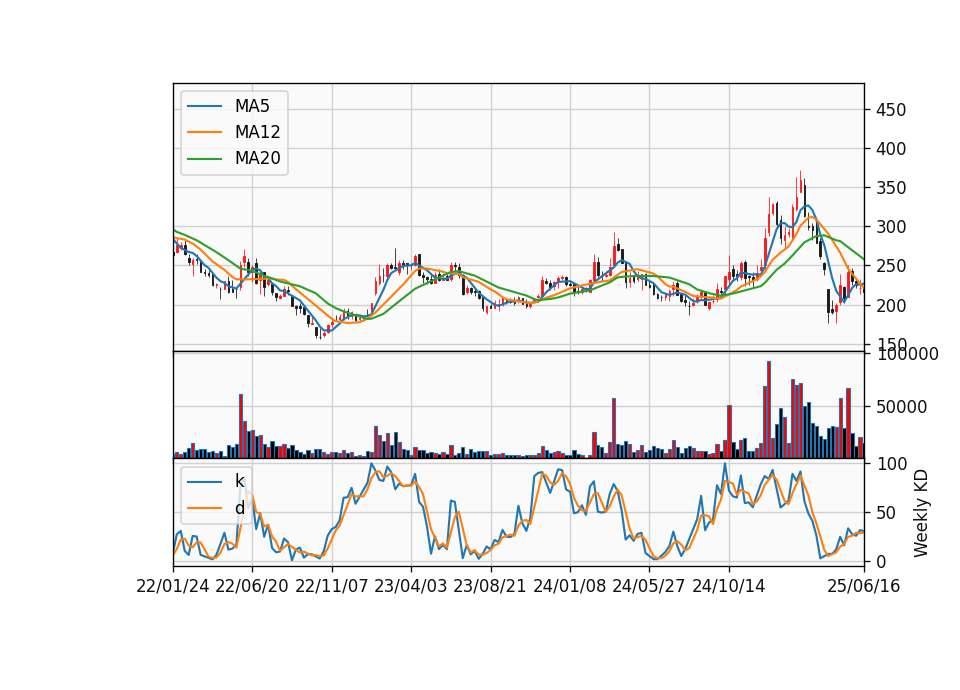Select the 23/04/03 date tick label

pyautogui.click(x=411, y=586)
